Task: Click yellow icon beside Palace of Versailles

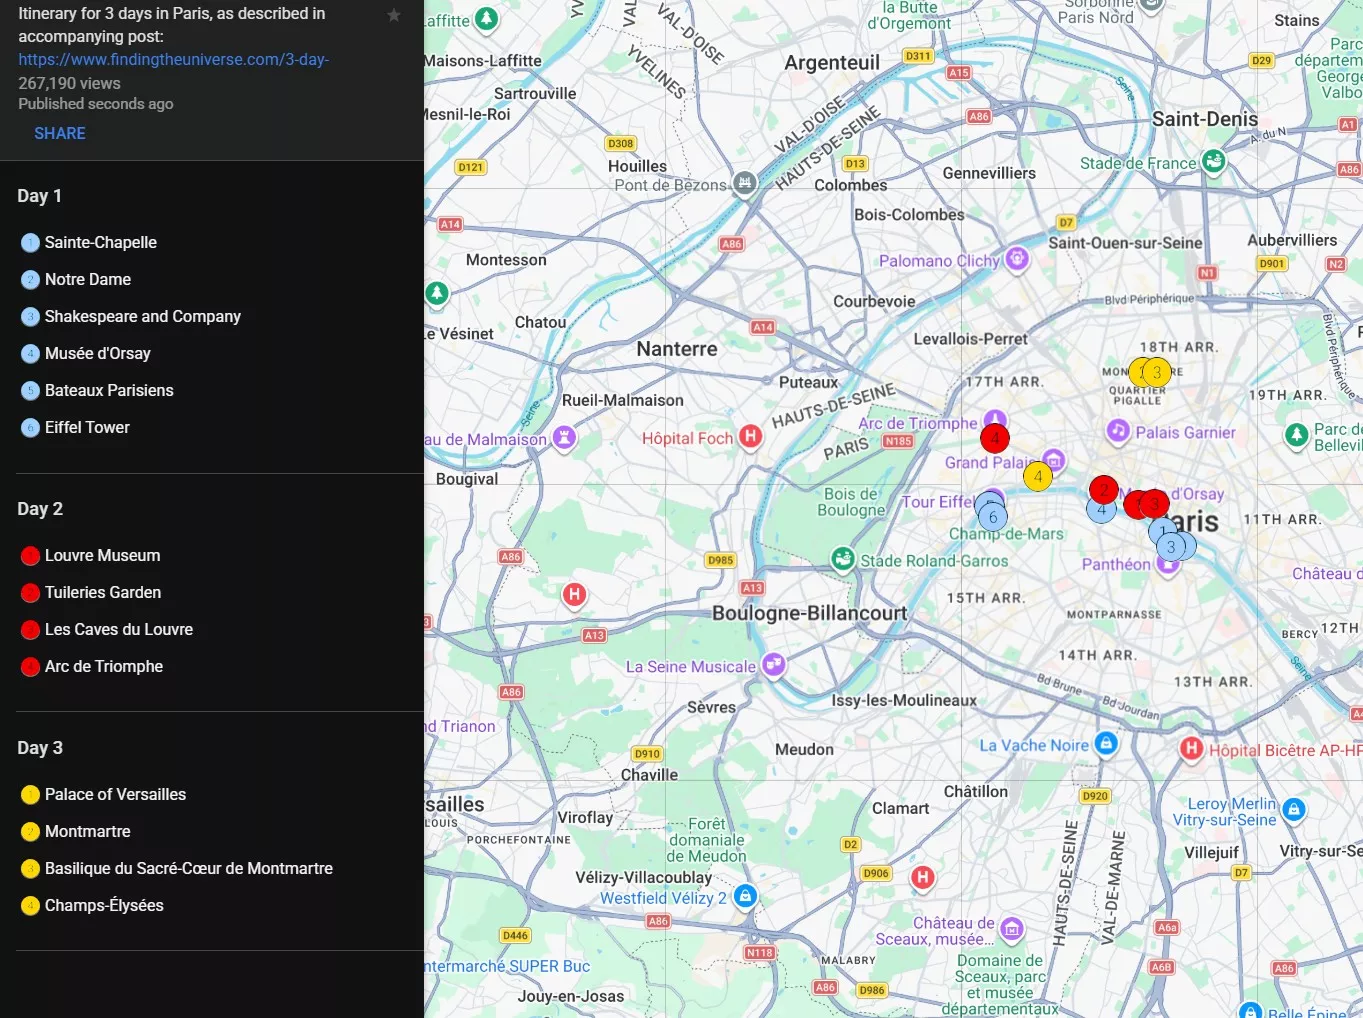Action: pyautogui.click(x=30, y=795)
